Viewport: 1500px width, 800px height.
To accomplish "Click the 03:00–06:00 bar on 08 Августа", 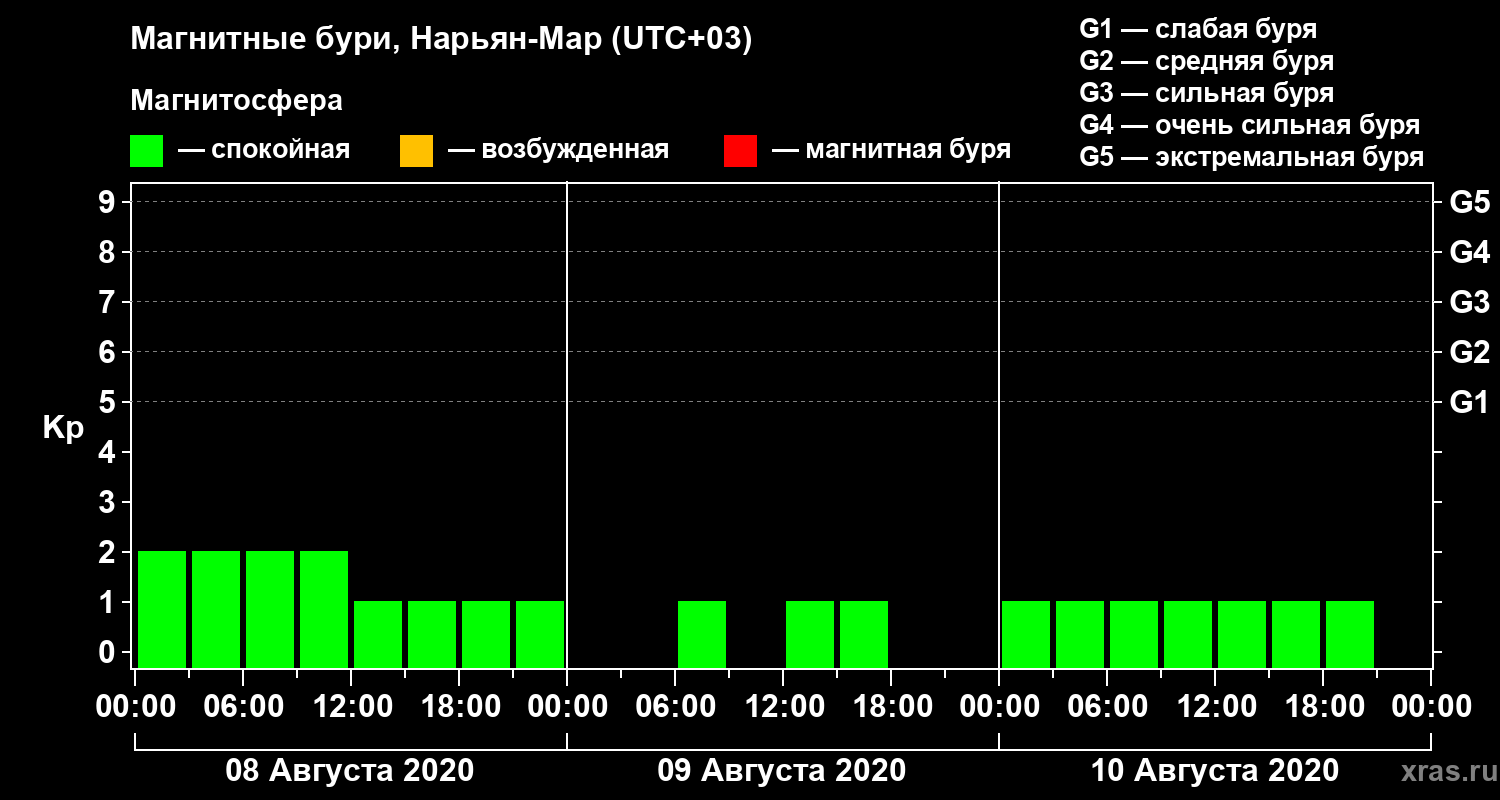I will pyautogui.click(x=216, y=609).
